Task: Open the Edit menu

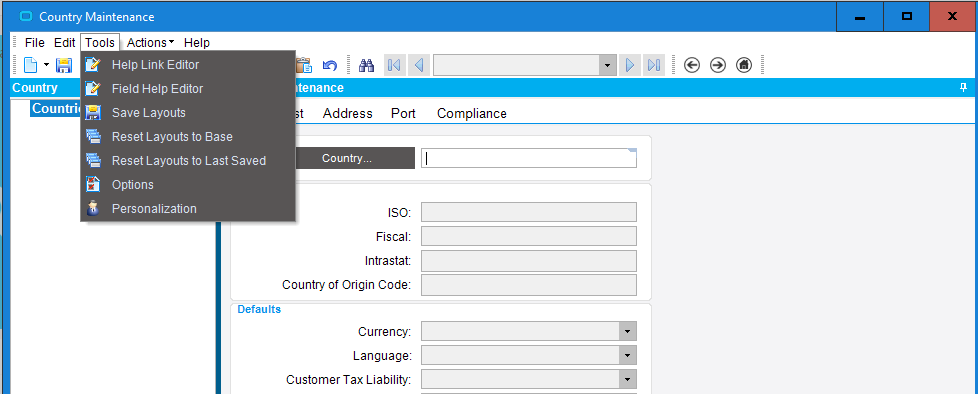Action: (64, 43)
